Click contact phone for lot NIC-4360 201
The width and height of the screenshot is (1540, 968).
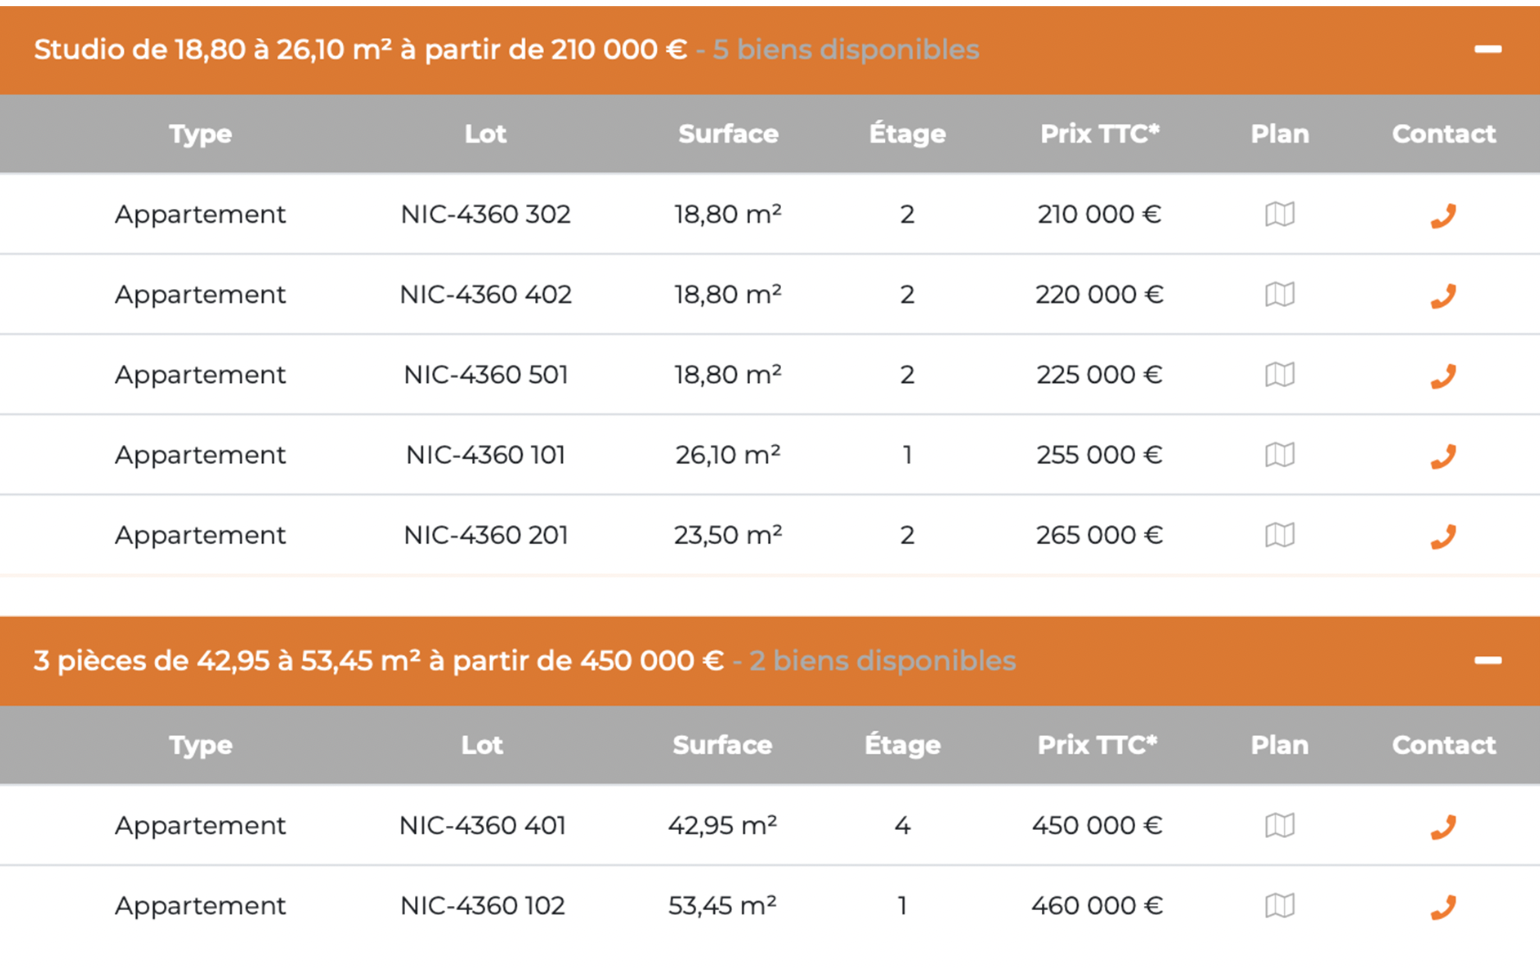pos(1442,536)
